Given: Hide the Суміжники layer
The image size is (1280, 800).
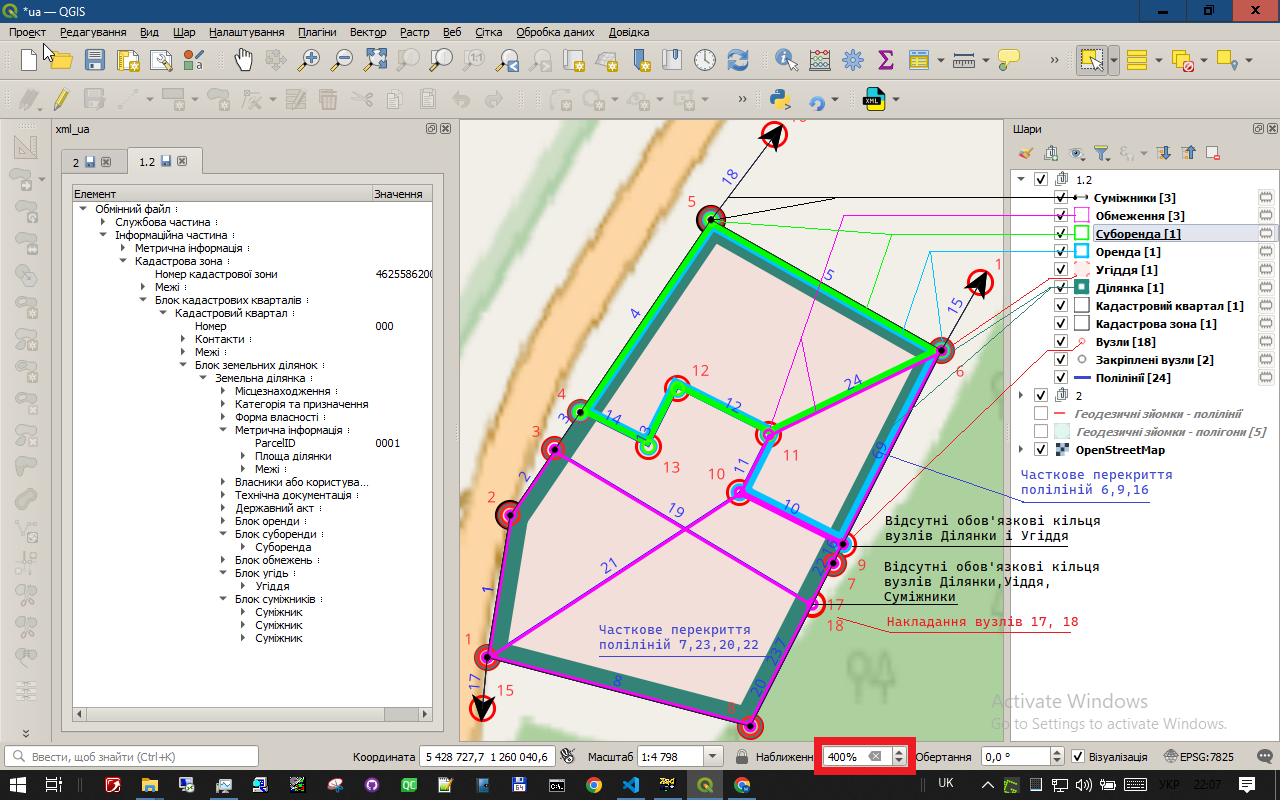Looking at the screenshot, I should (1061, 198).
